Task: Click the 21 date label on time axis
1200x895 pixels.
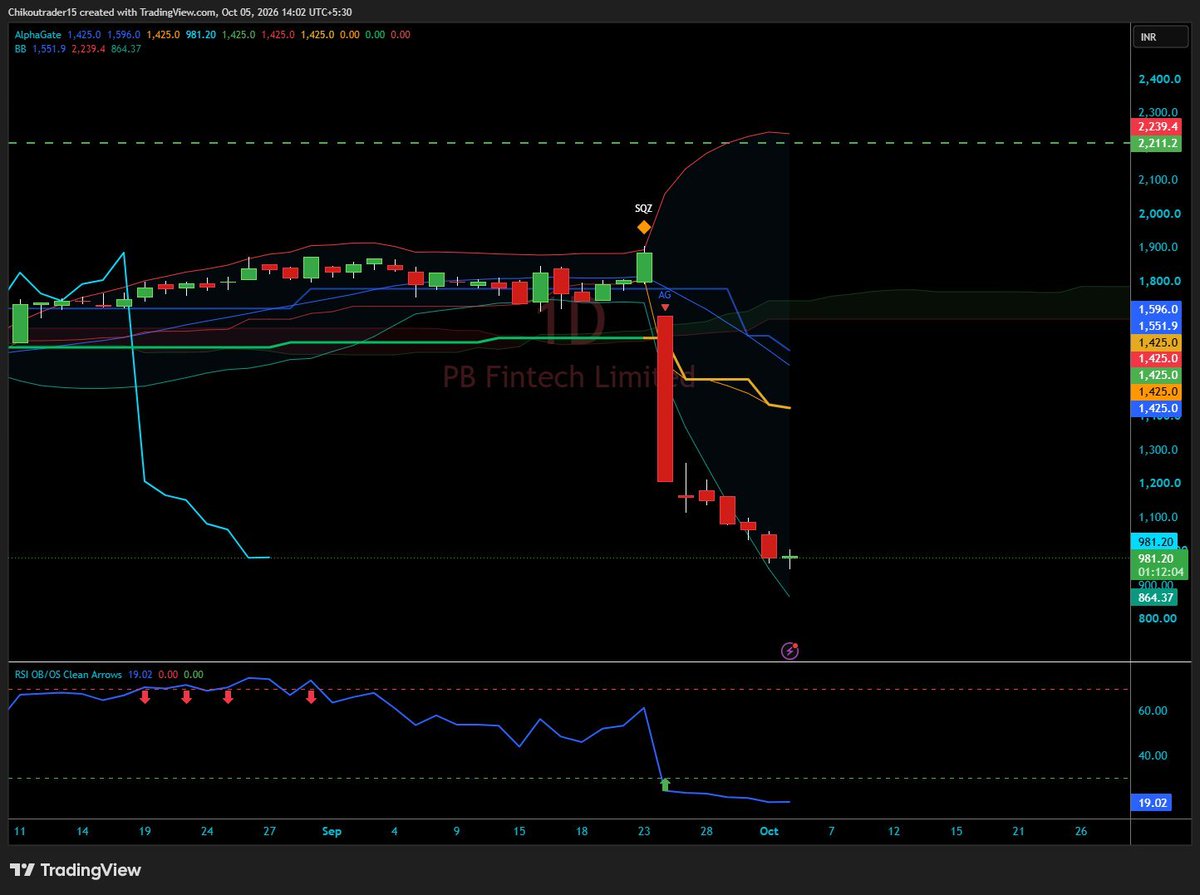Action: click(x=1018, y=832)
